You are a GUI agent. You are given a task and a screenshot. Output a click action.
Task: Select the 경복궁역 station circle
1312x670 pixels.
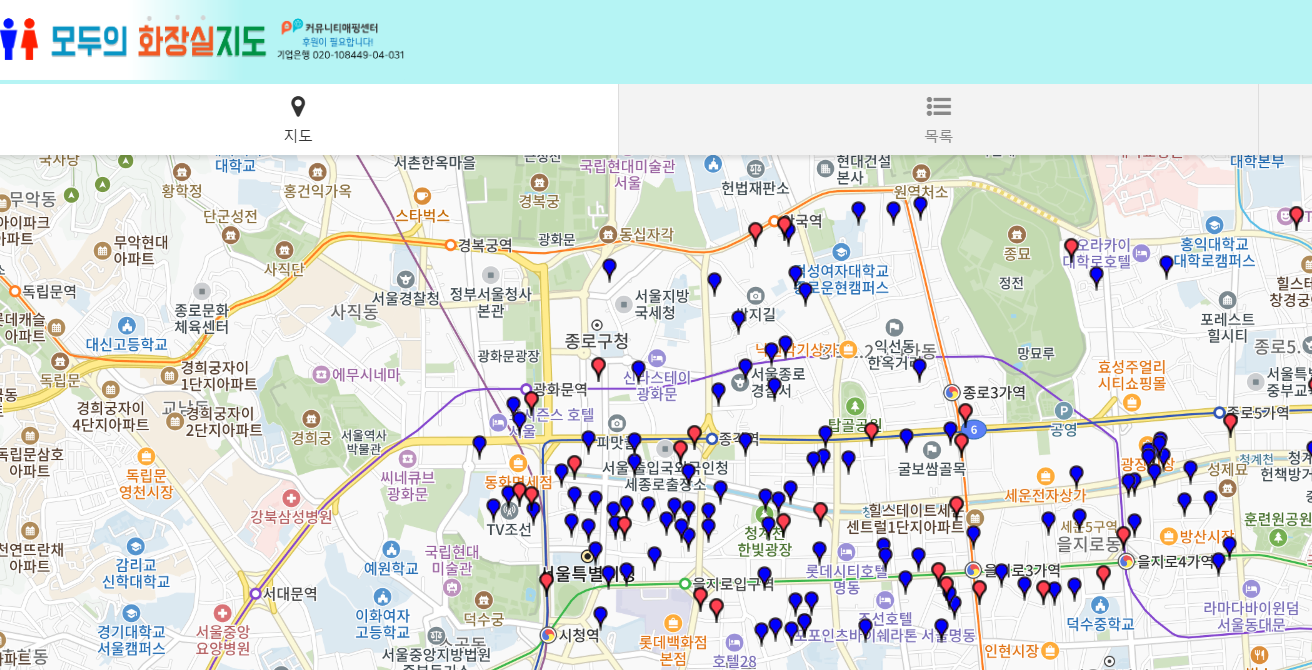tap(450, 244)
